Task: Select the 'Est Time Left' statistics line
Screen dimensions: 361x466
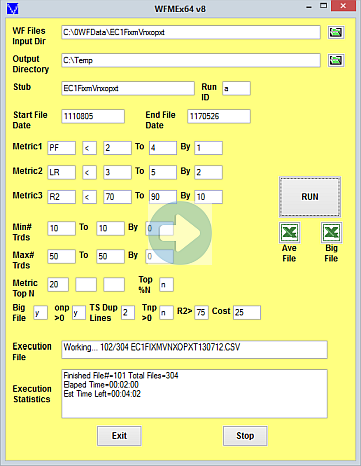Action: [102, 394]
